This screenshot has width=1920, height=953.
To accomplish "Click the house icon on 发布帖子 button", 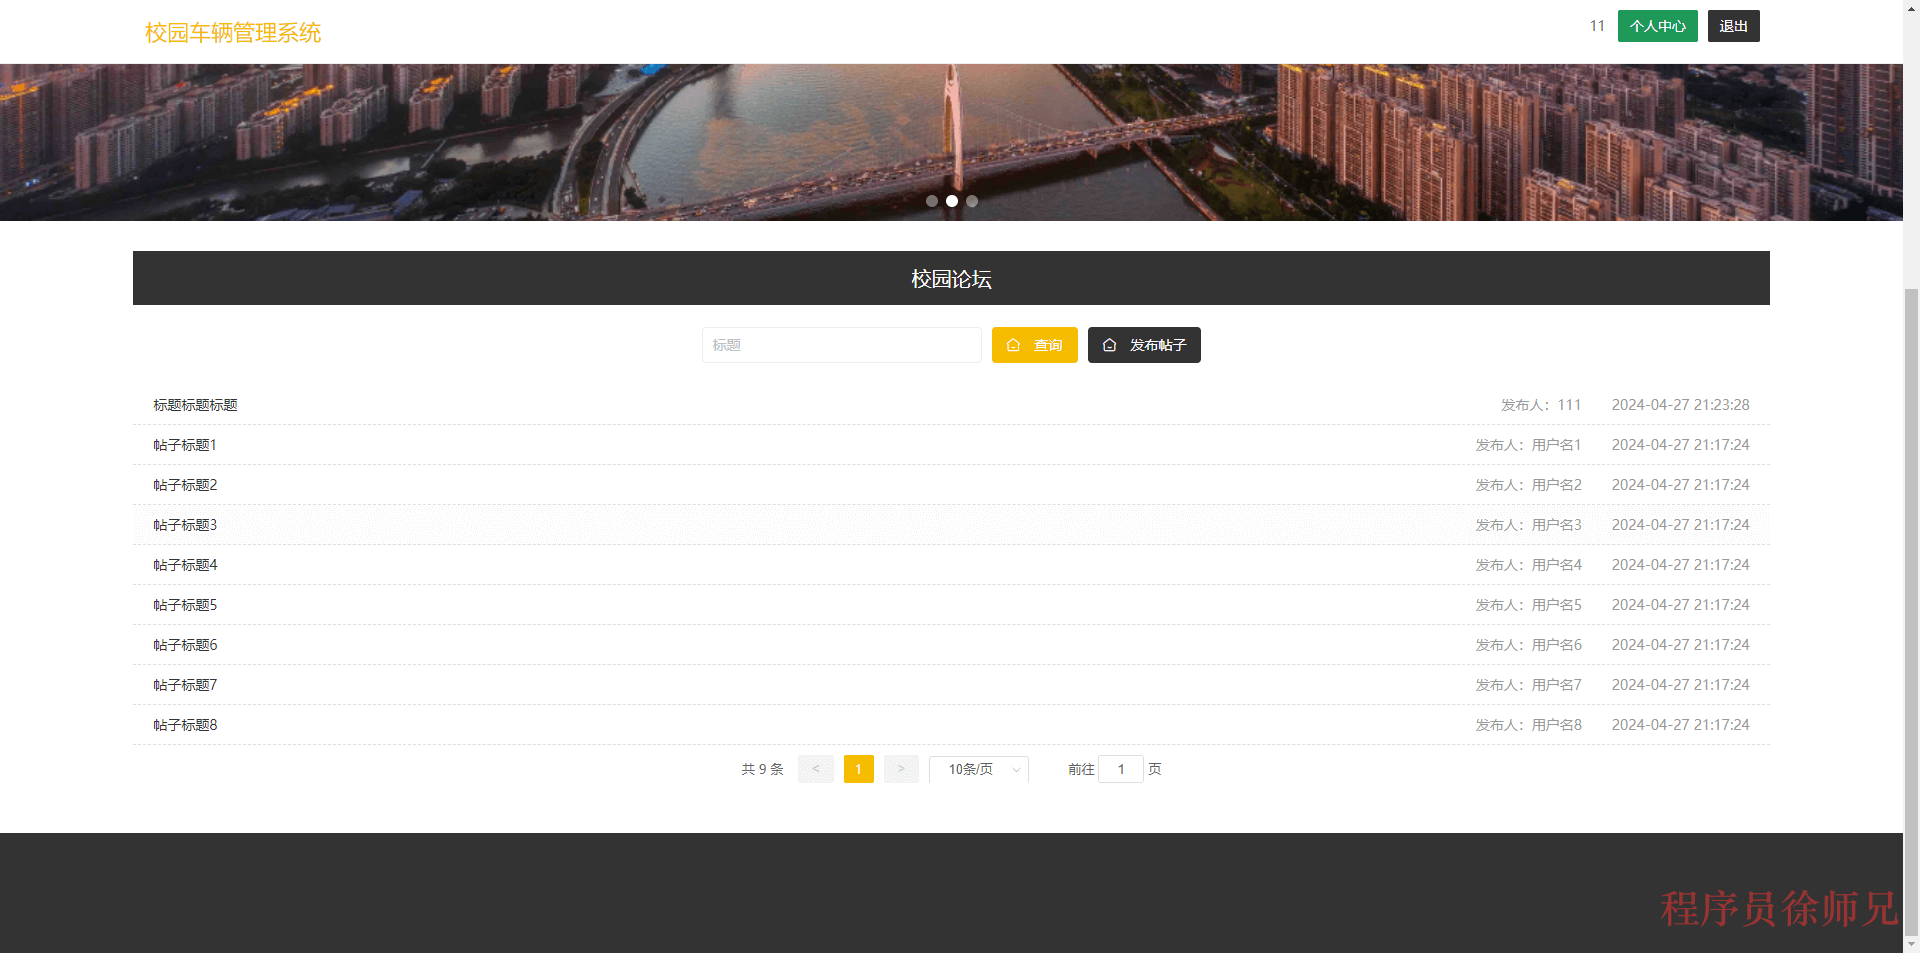I will (x=1109, y=345).
